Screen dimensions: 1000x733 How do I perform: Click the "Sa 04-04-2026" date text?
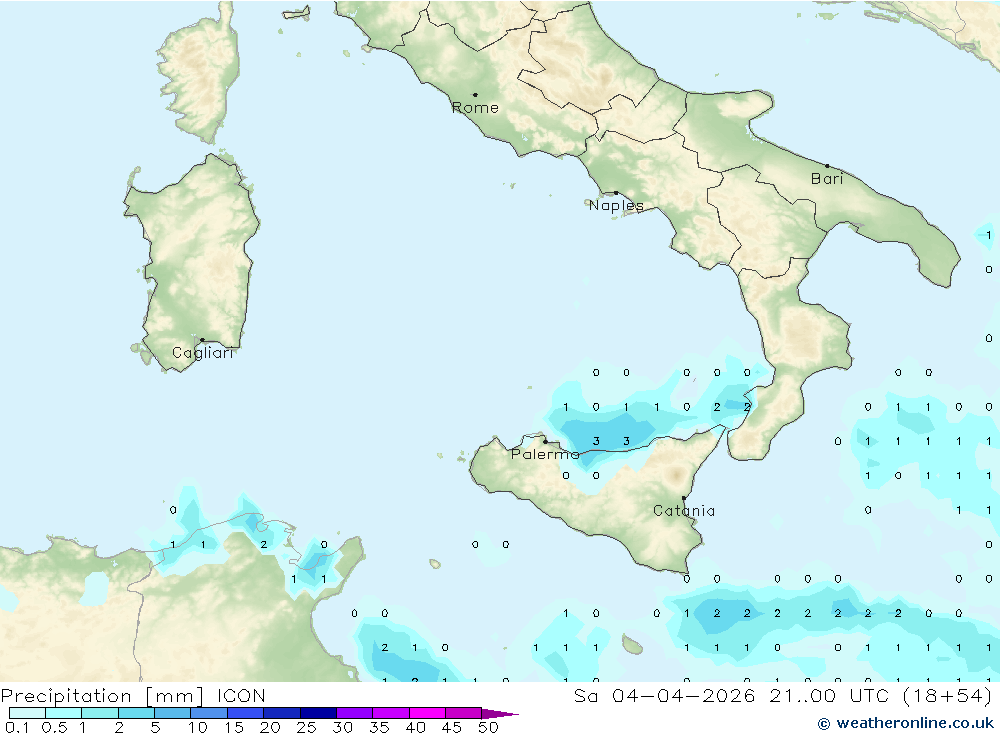[x=664, y=695]
